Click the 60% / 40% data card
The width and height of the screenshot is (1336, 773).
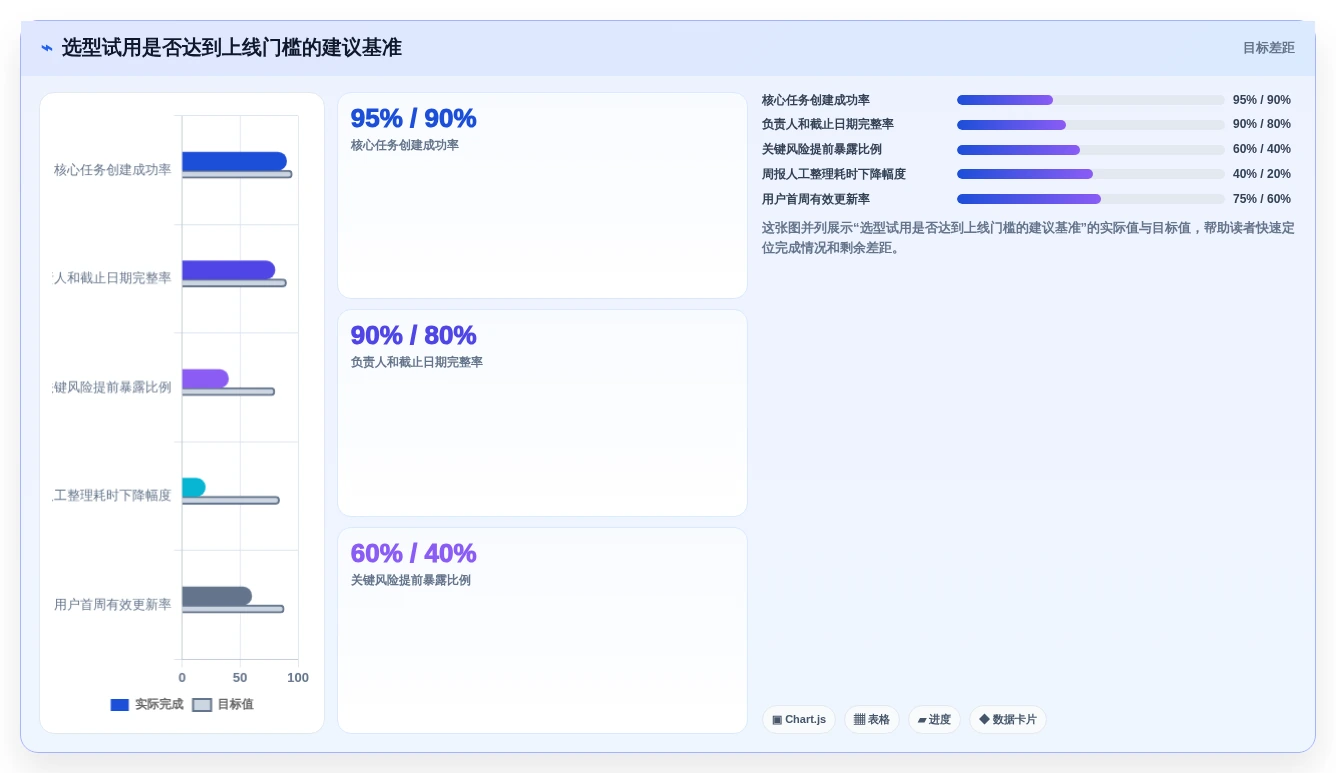(x=542, y=631)
